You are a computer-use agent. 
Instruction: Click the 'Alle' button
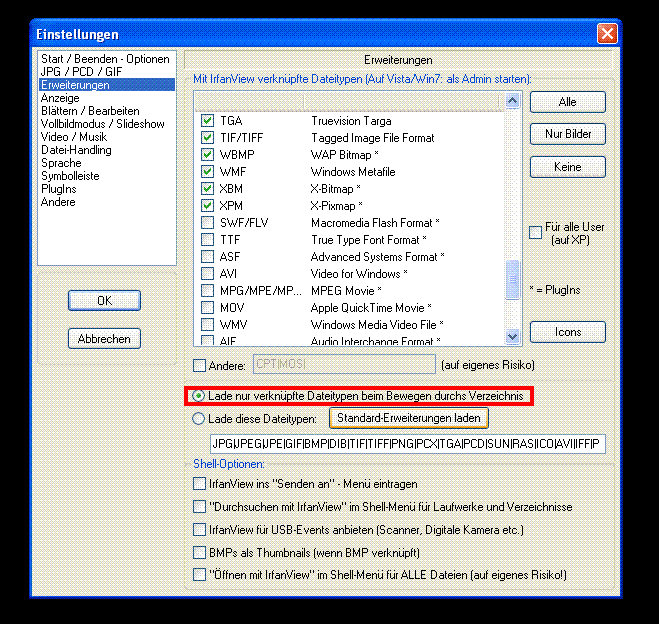tap(567, 102)
